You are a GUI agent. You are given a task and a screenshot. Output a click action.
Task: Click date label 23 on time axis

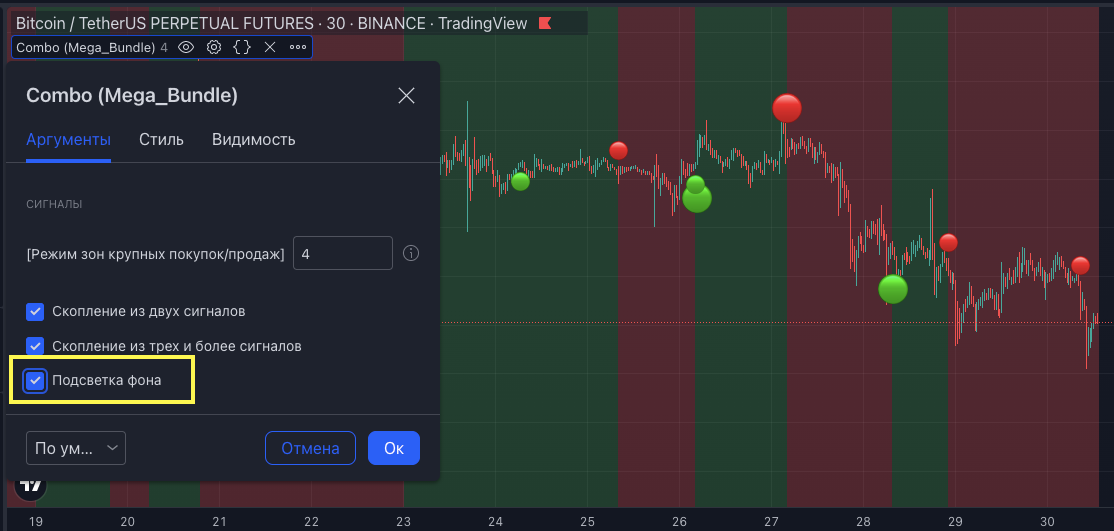[404, 521]
